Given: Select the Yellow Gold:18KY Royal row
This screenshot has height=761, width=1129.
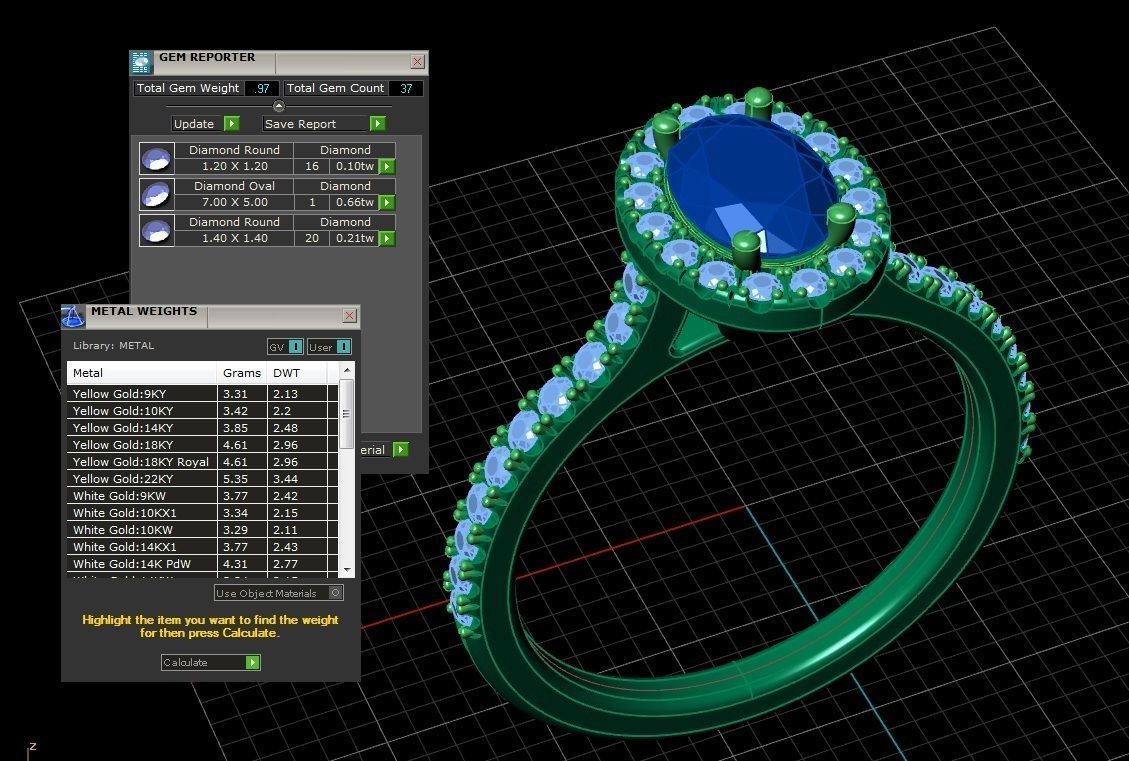Looking at the screenshot, I should pyautogui.click(x=202, y=462).
